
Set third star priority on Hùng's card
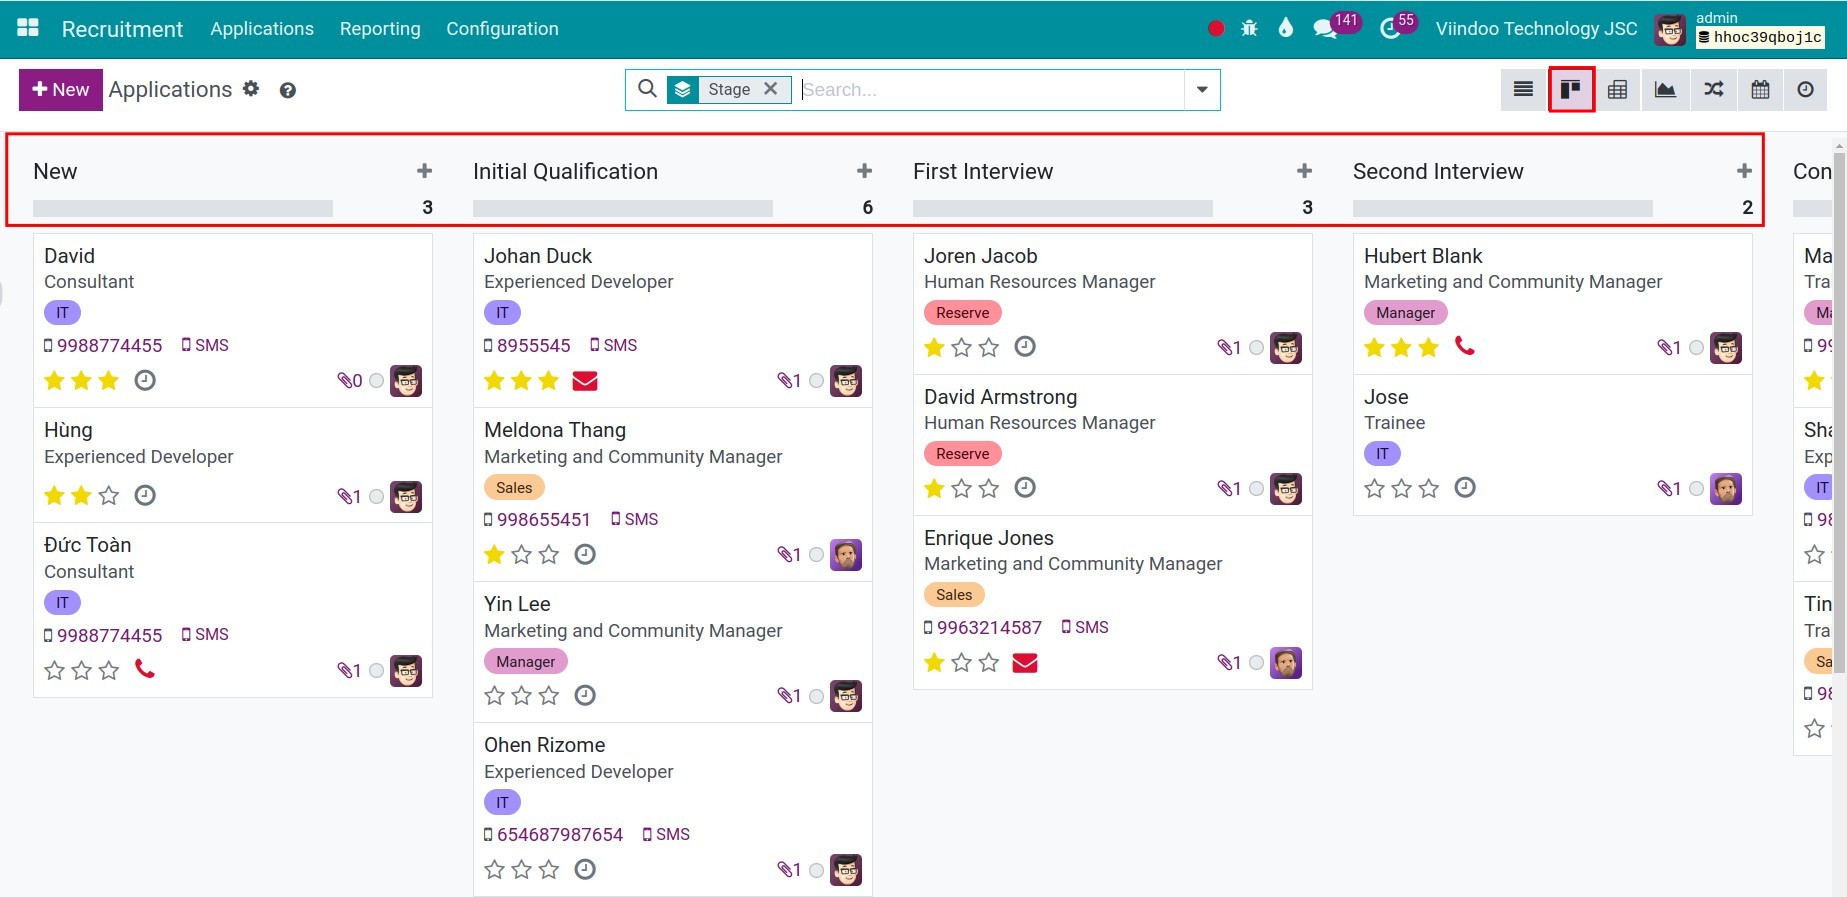click(109, 496)
